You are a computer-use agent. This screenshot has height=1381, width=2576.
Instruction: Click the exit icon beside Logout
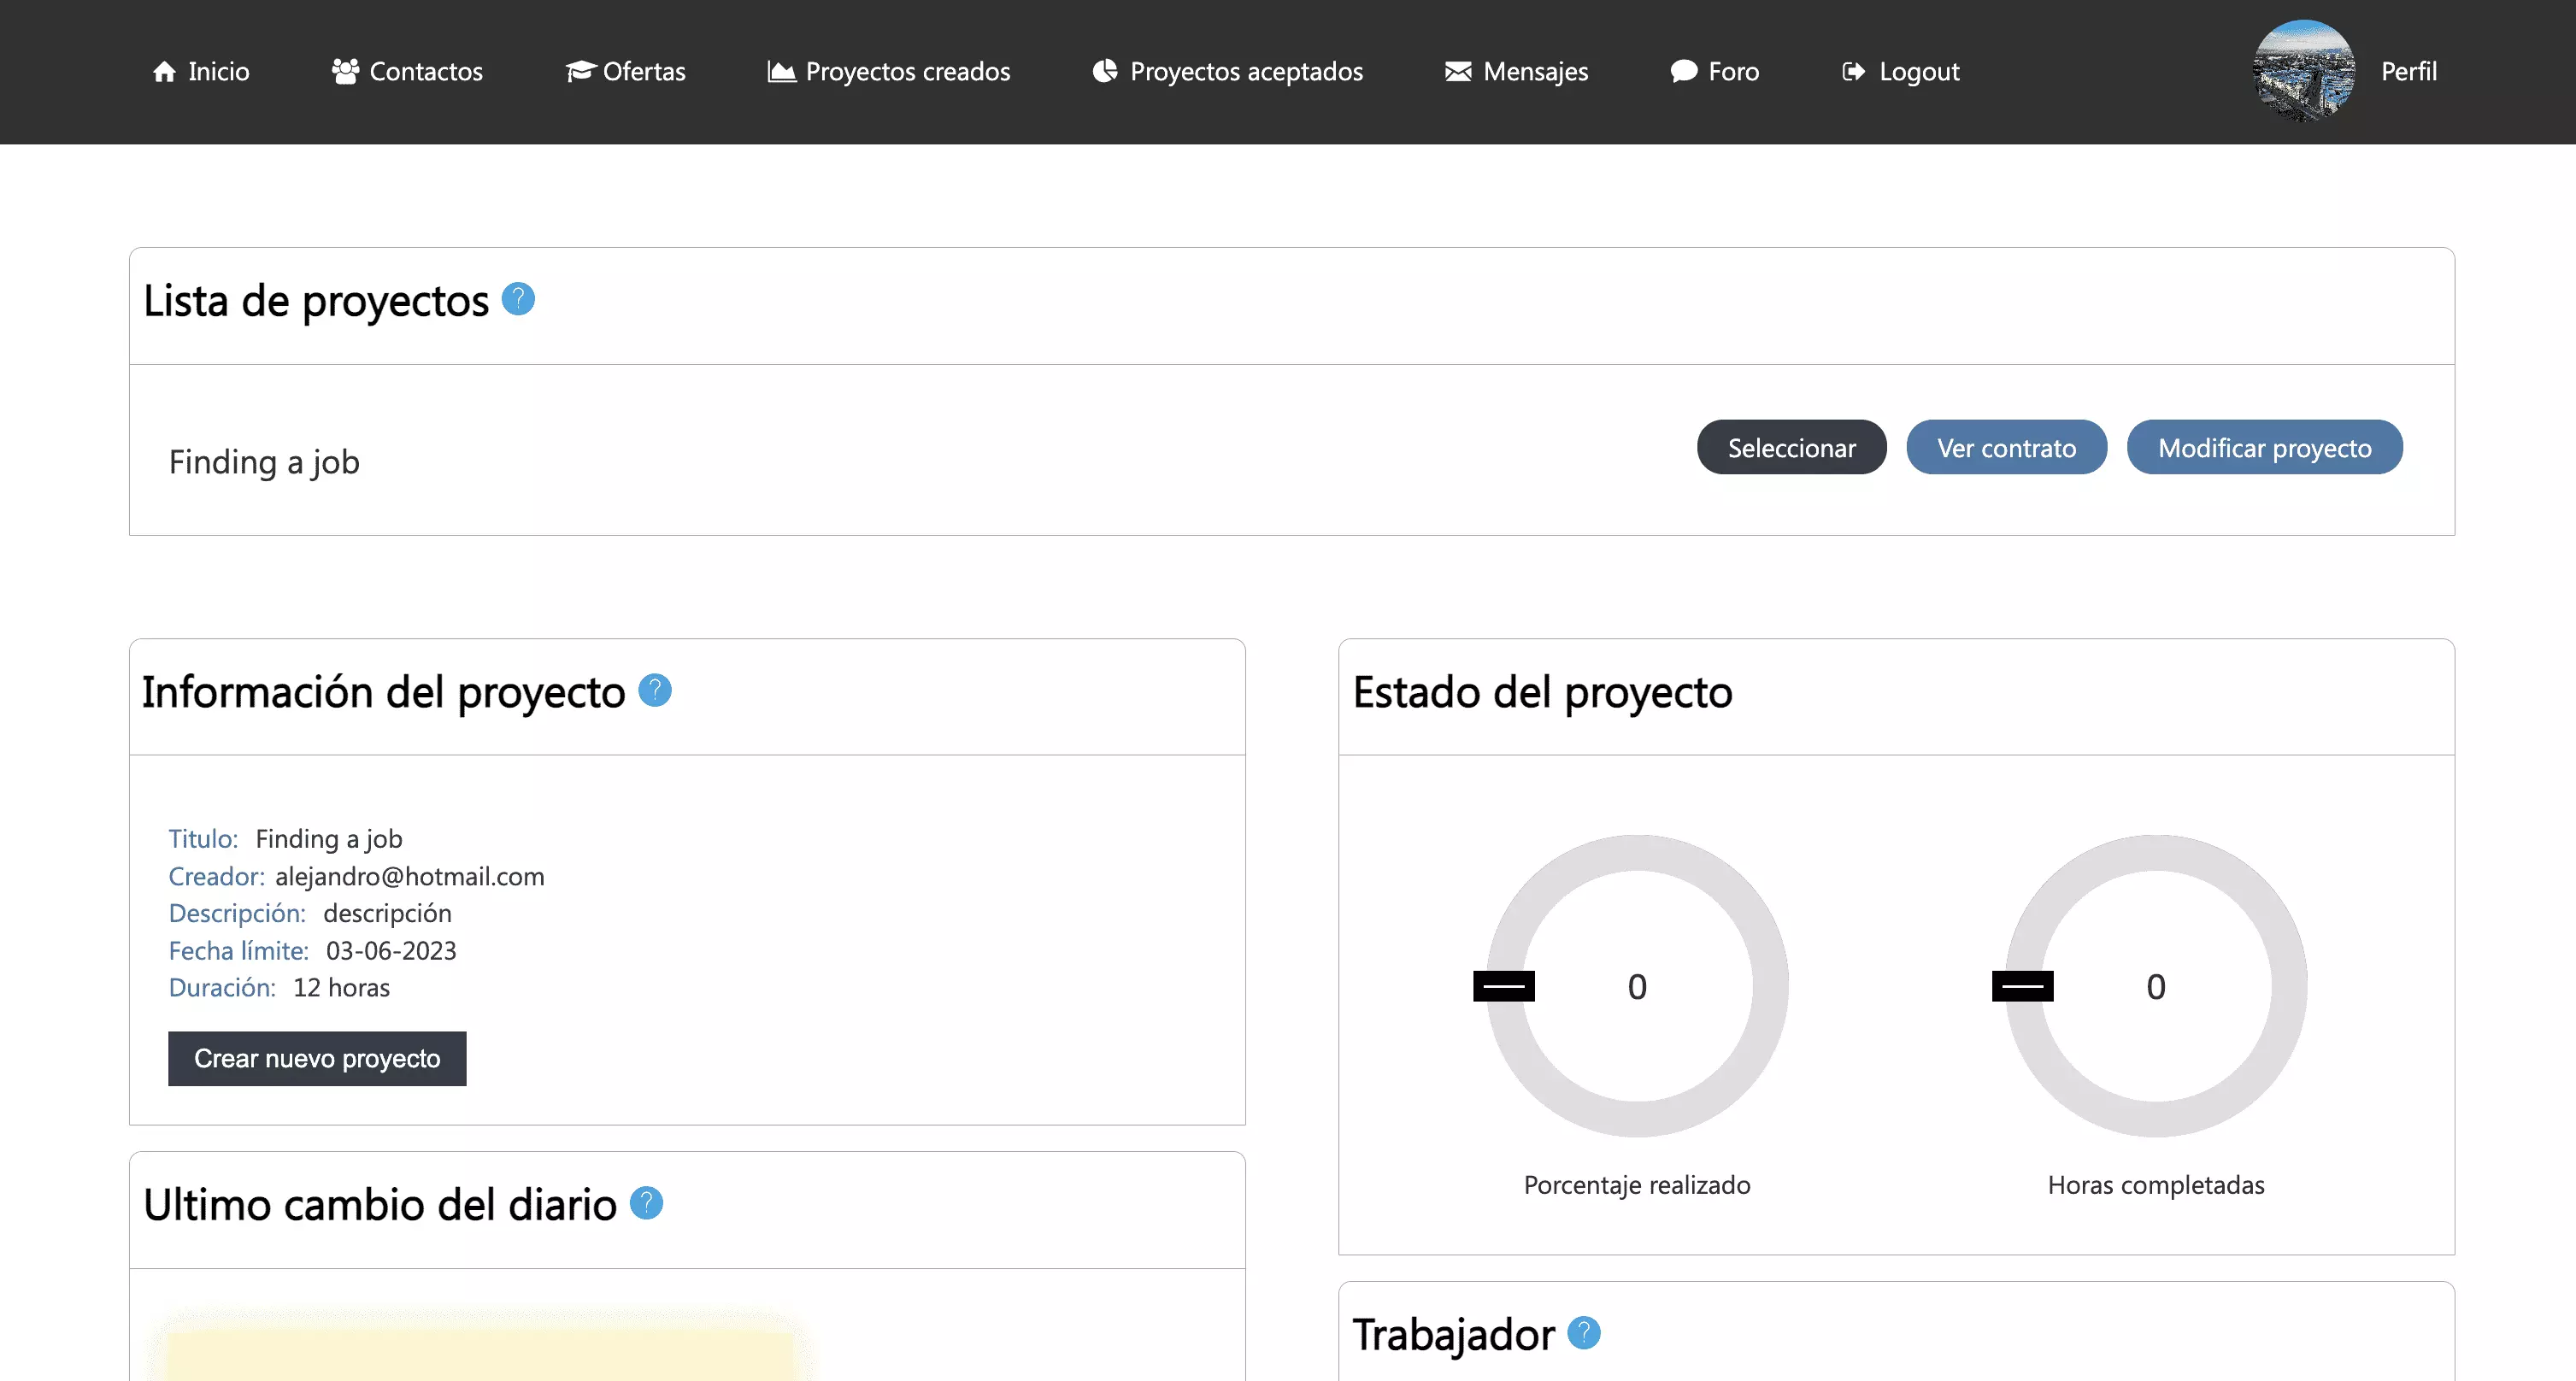(x=1854, y=72)
